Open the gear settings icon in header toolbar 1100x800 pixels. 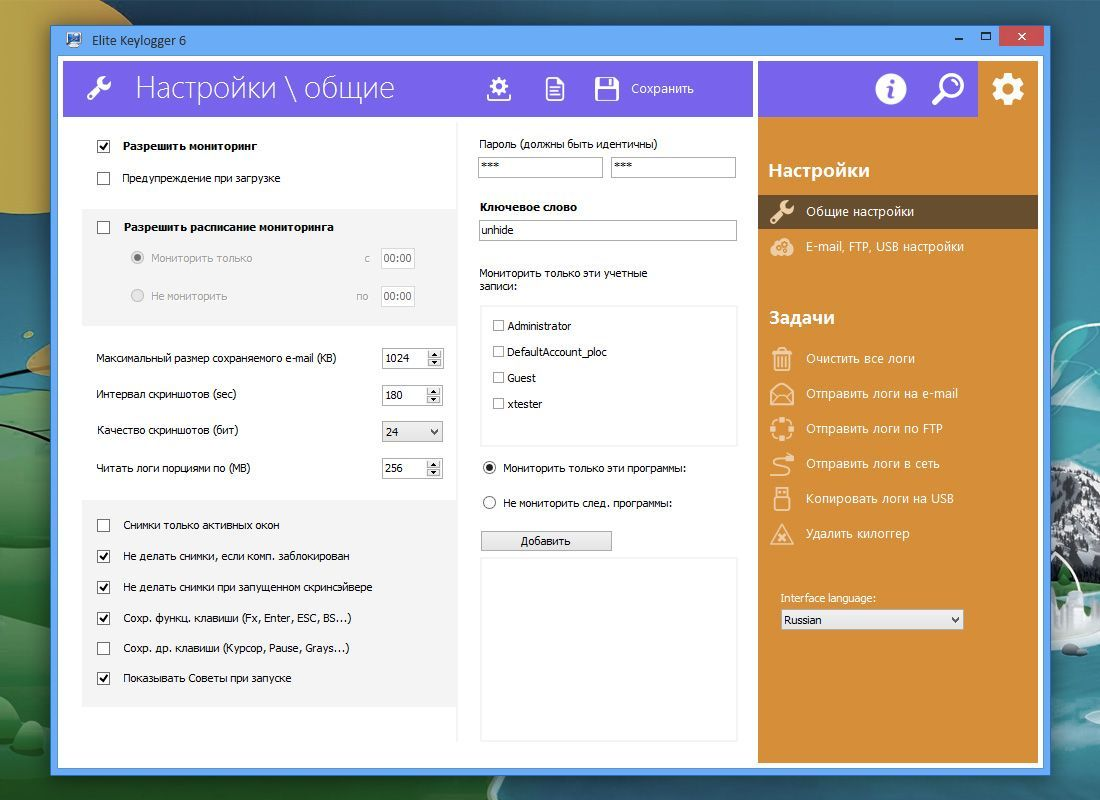[499, 88]
